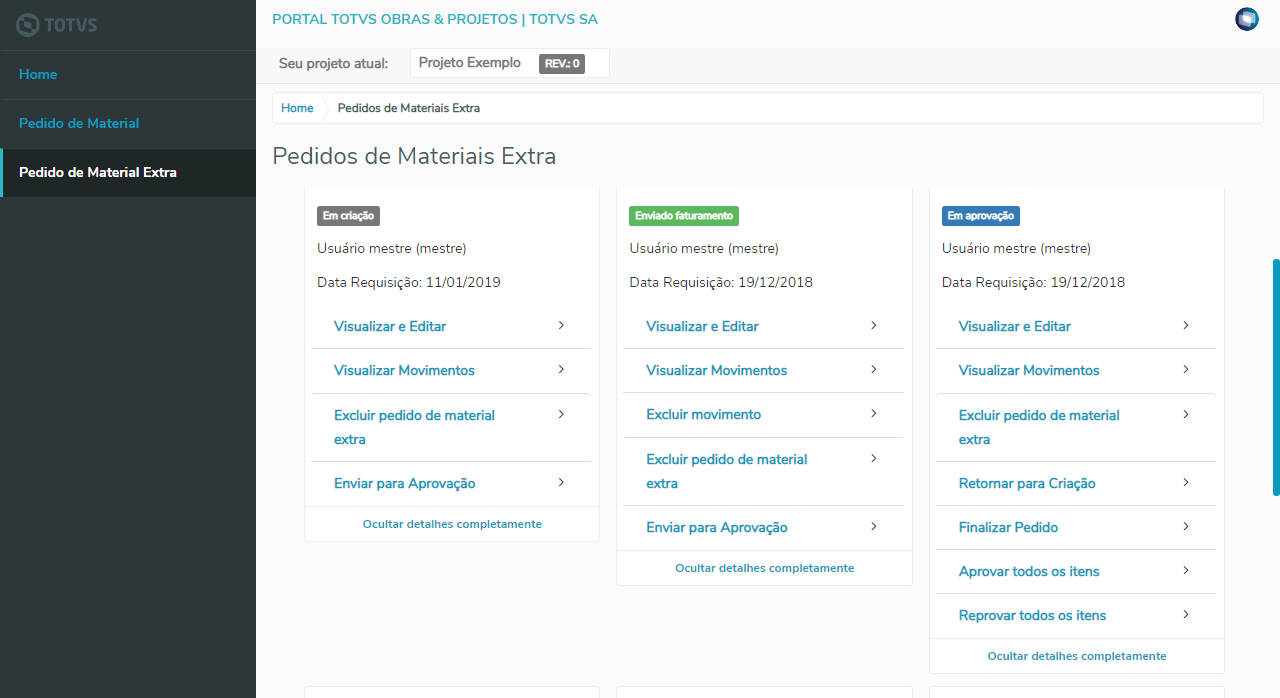The width and height of the screenshot is (1280, 698).
Task: Open Visualizar Movimentos in Enviado faturamento card
Action: point(717,371)
